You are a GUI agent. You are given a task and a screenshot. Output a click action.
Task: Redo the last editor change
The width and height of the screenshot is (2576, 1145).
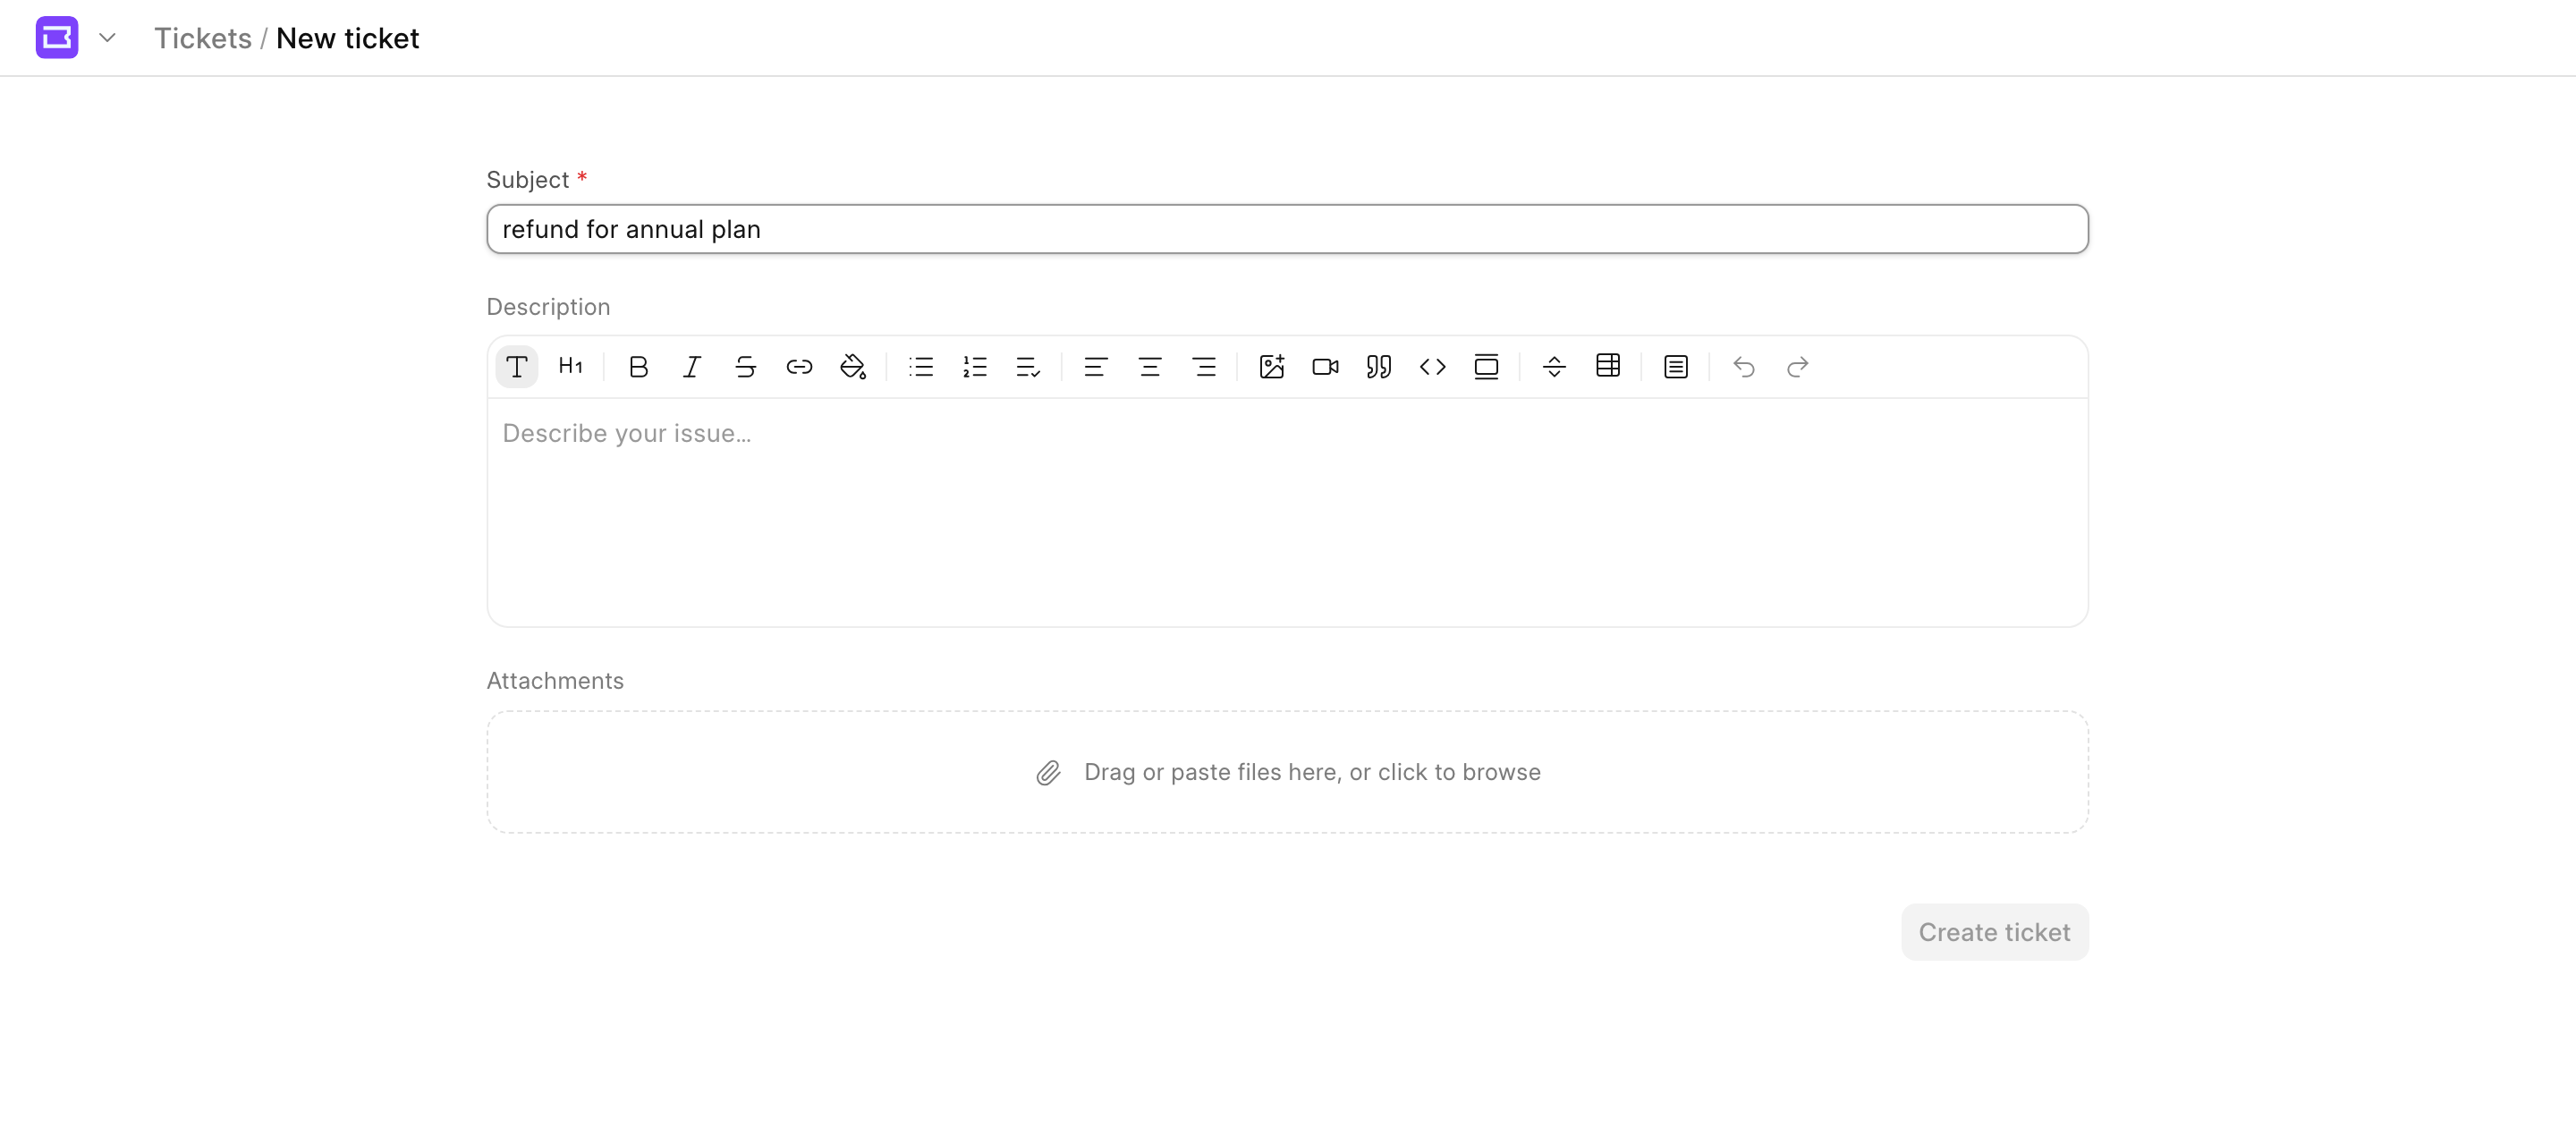(x=1798, y=367)
